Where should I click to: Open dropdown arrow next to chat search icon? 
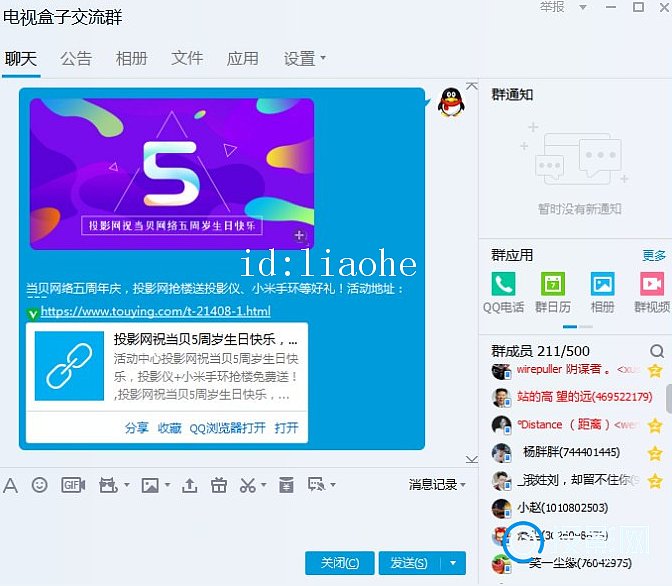333,485
